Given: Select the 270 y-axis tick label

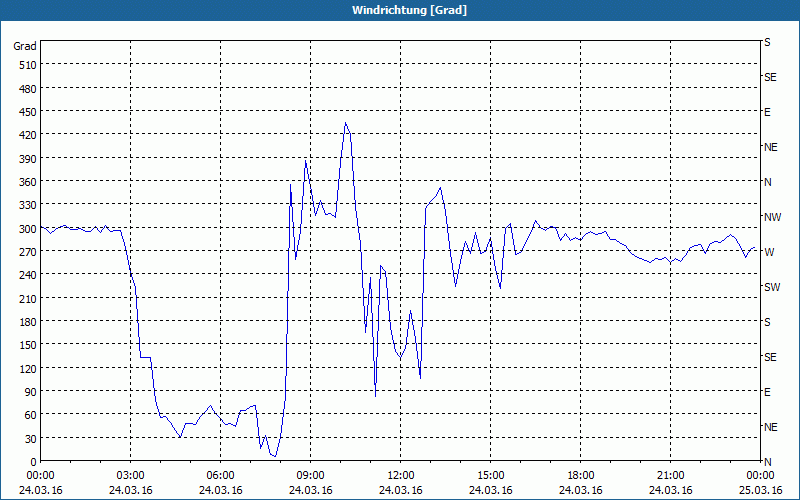Looking at the screenshot, I should [x=25, y=252].
